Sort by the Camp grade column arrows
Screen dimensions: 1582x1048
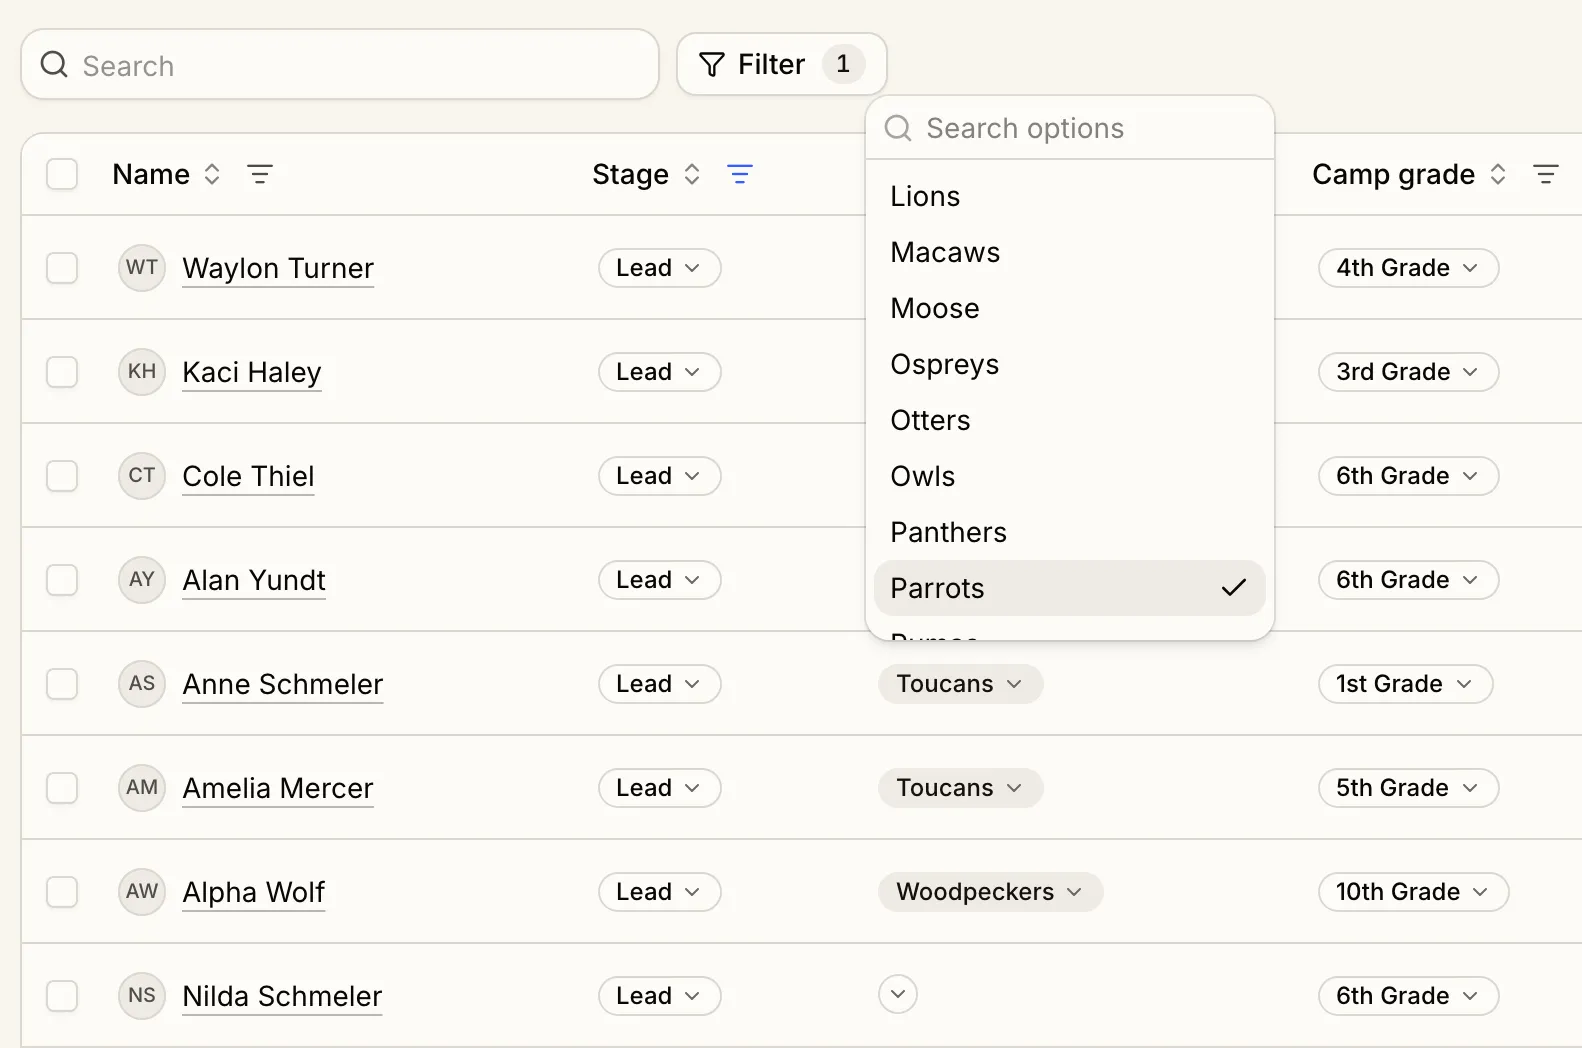[x=1498, y=174]
